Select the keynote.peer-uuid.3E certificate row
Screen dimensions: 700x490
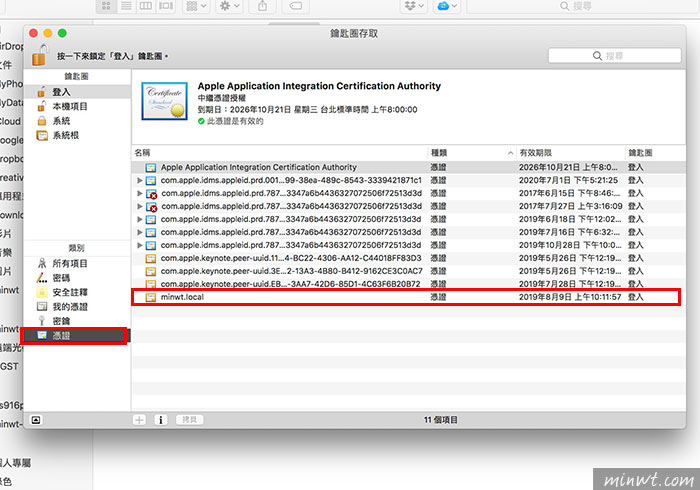408,271
